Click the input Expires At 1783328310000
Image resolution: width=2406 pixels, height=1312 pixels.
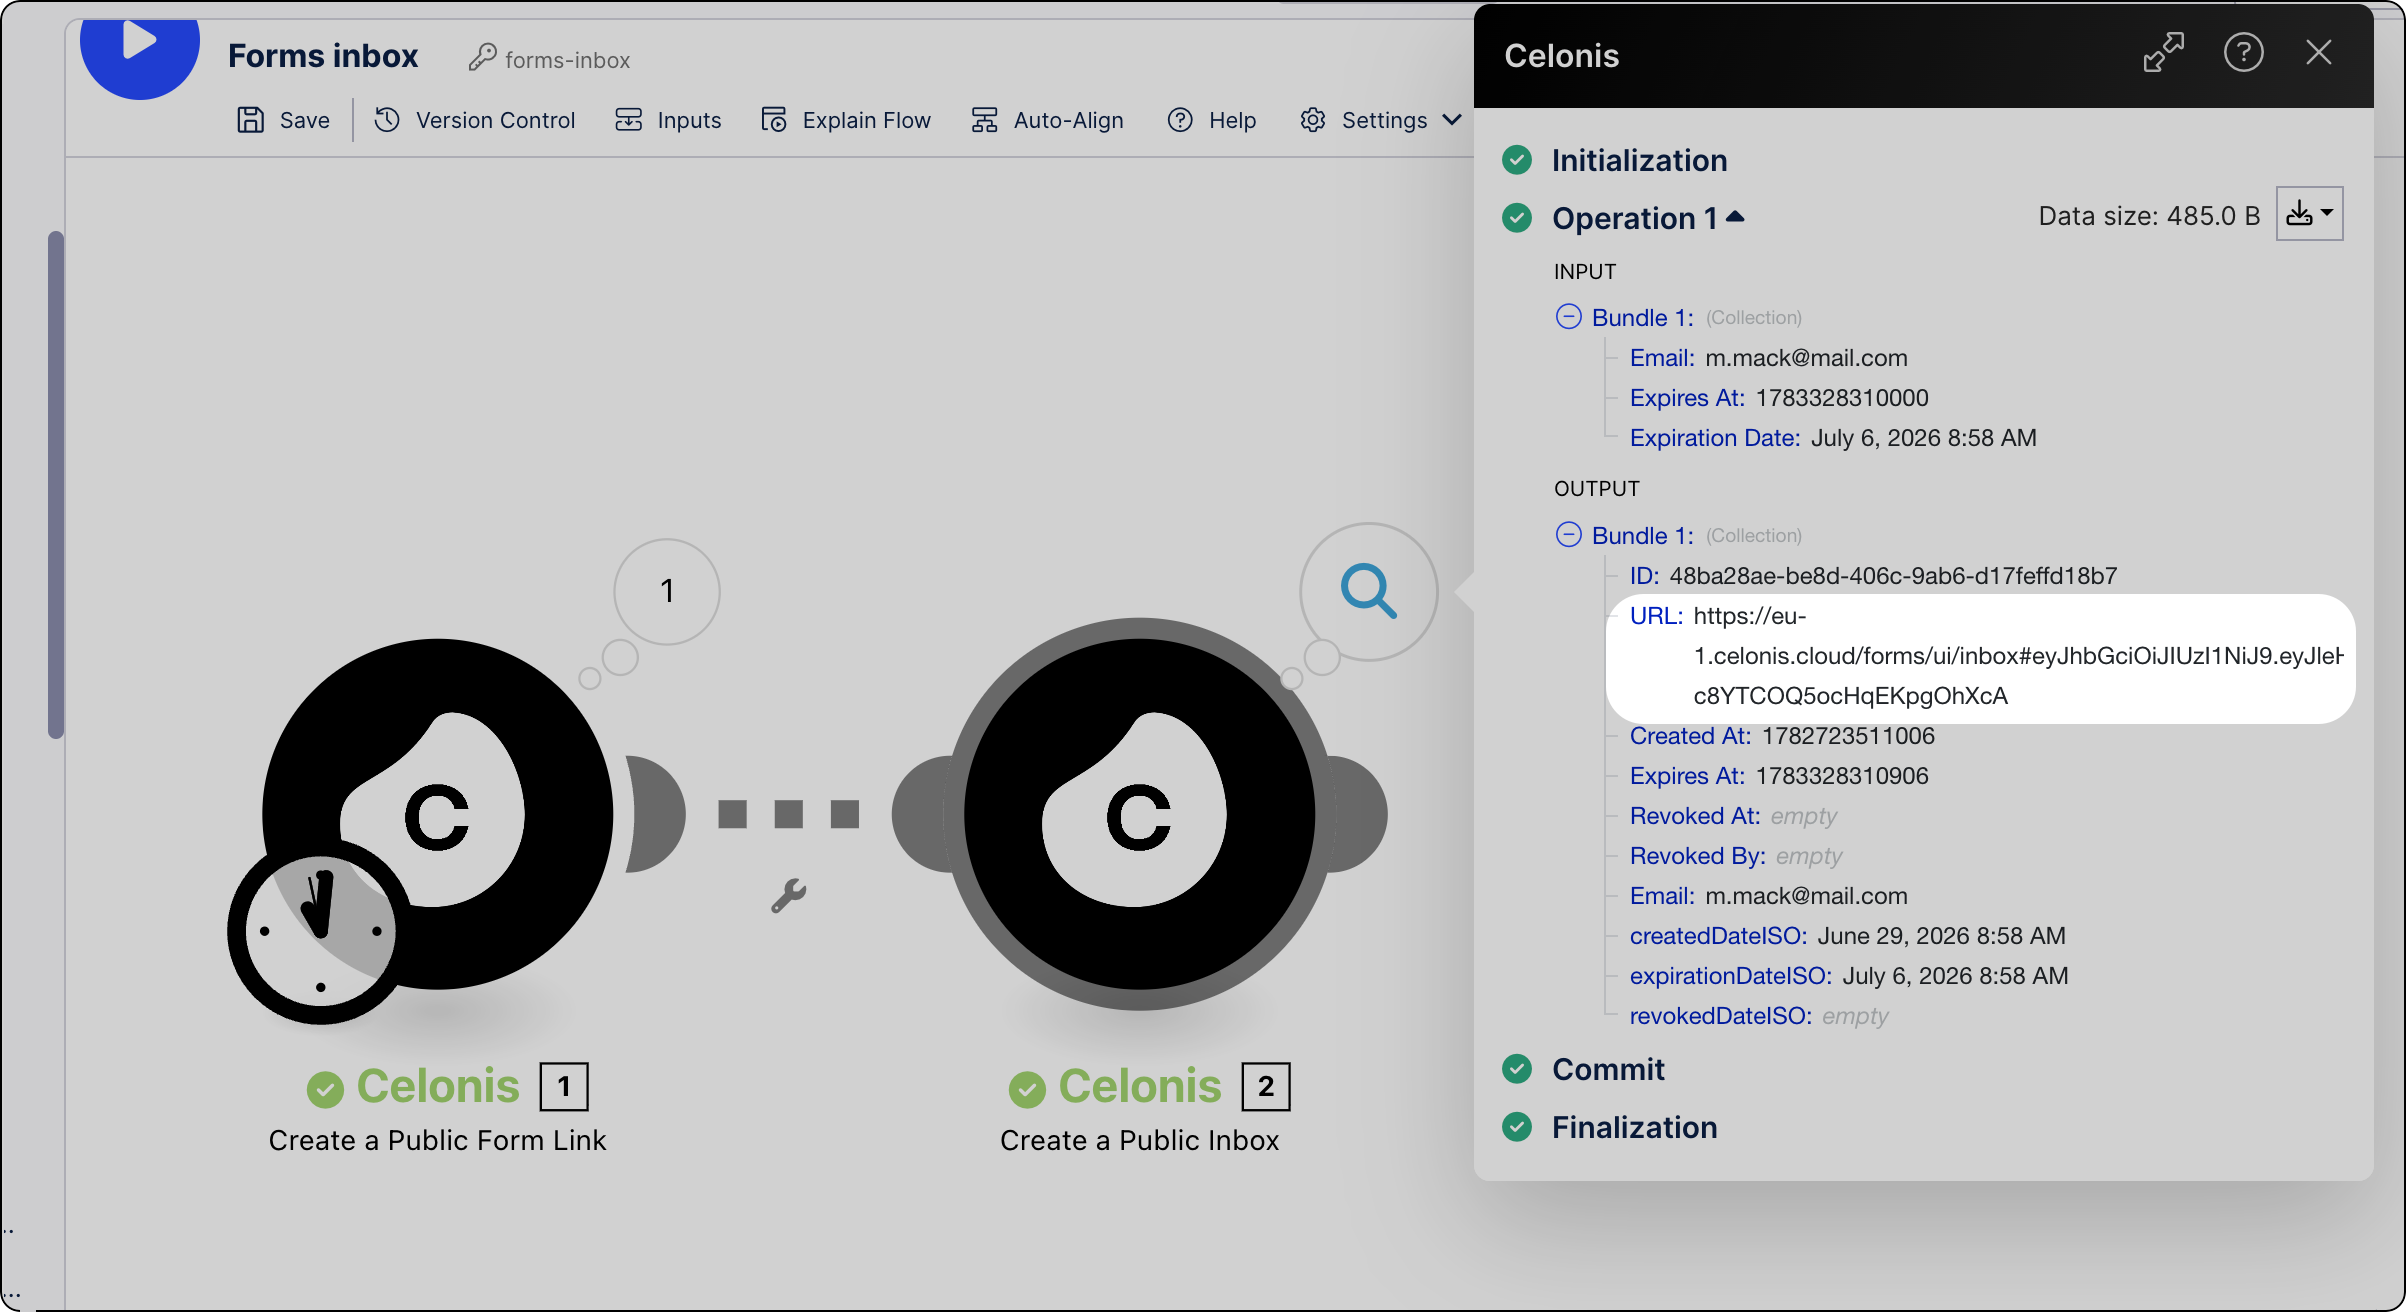pyautogui.click(x=1842, y=398)
